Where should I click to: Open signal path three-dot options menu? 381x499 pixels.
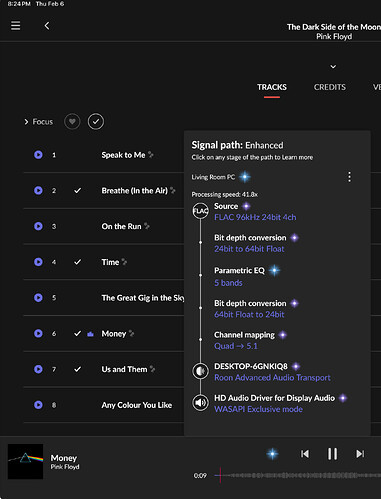coord(349,177)
